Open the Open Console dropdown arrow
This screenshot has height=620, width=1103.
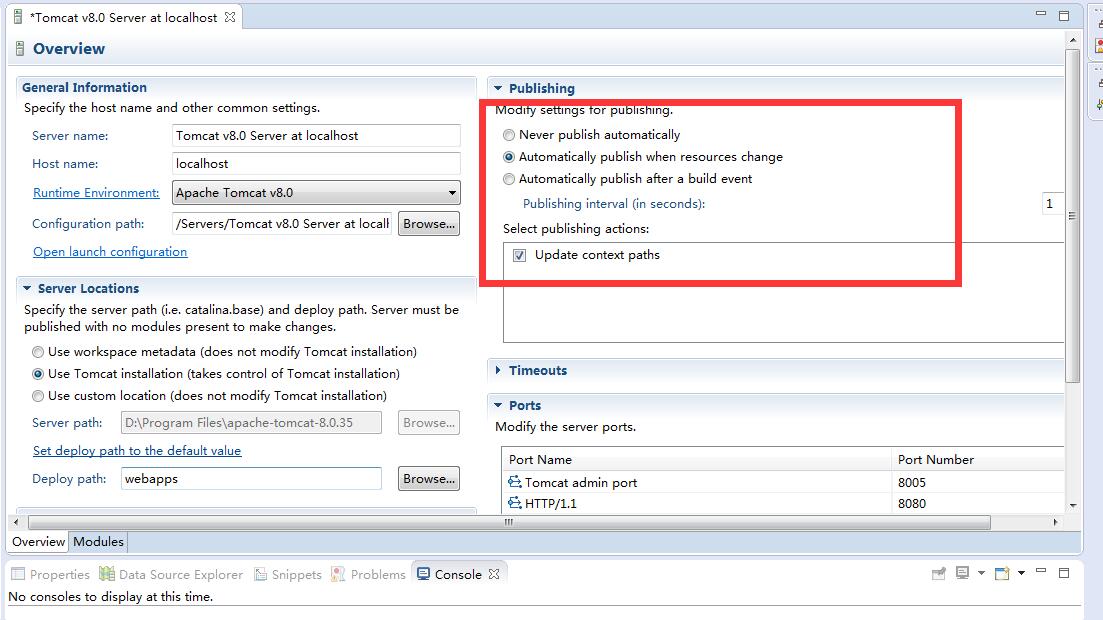point(1021,573)
